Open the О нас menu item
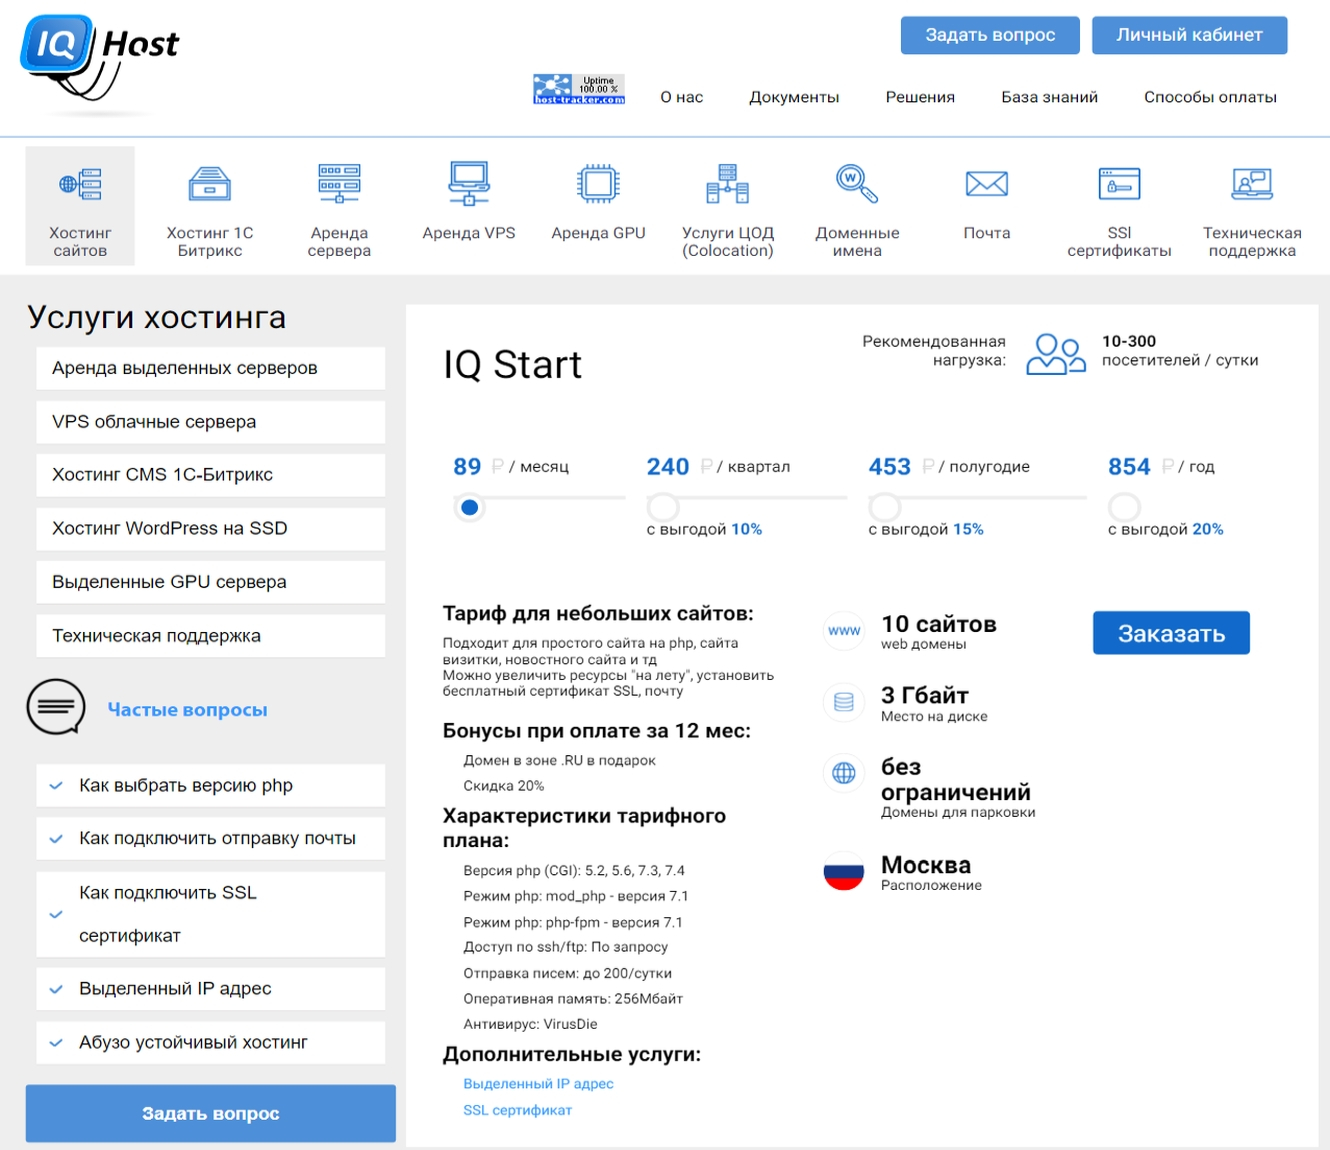 pos(682,97)
